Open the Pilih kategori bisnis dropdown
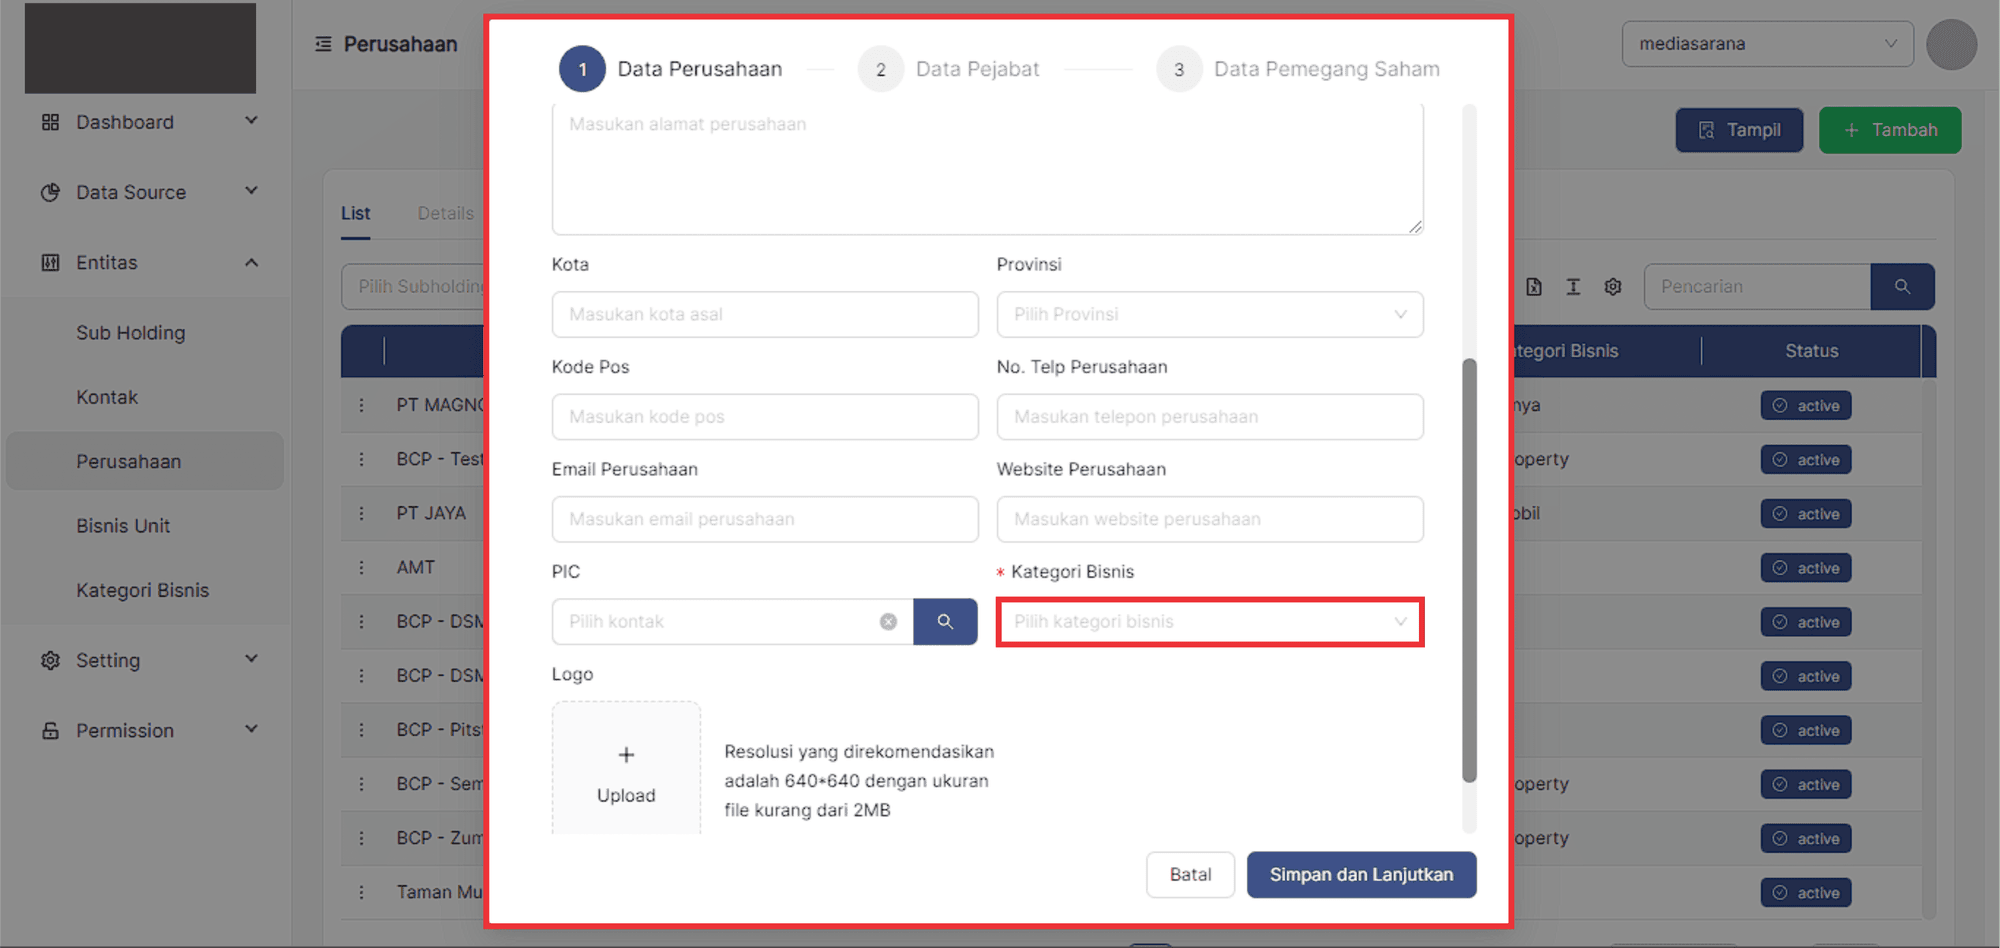 click(1209, 622)
